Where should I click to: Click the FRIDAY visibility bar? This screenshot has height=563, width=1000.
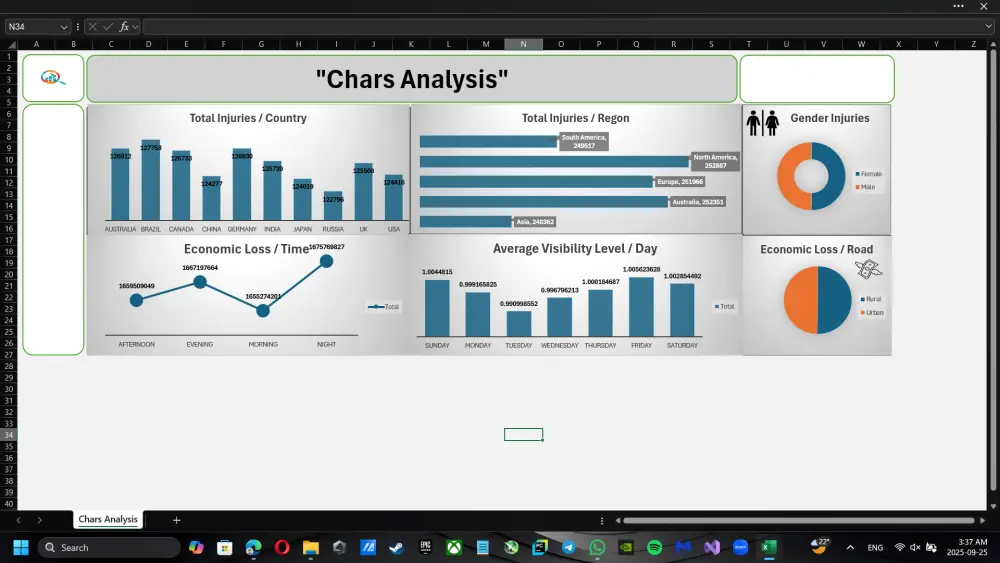click(642, 307)
